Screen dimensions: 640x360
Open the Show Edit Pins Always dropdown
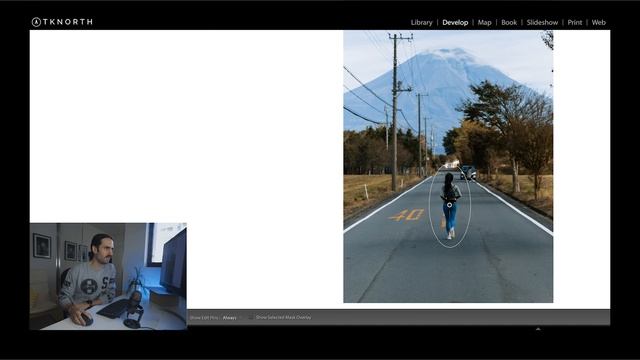232,318
